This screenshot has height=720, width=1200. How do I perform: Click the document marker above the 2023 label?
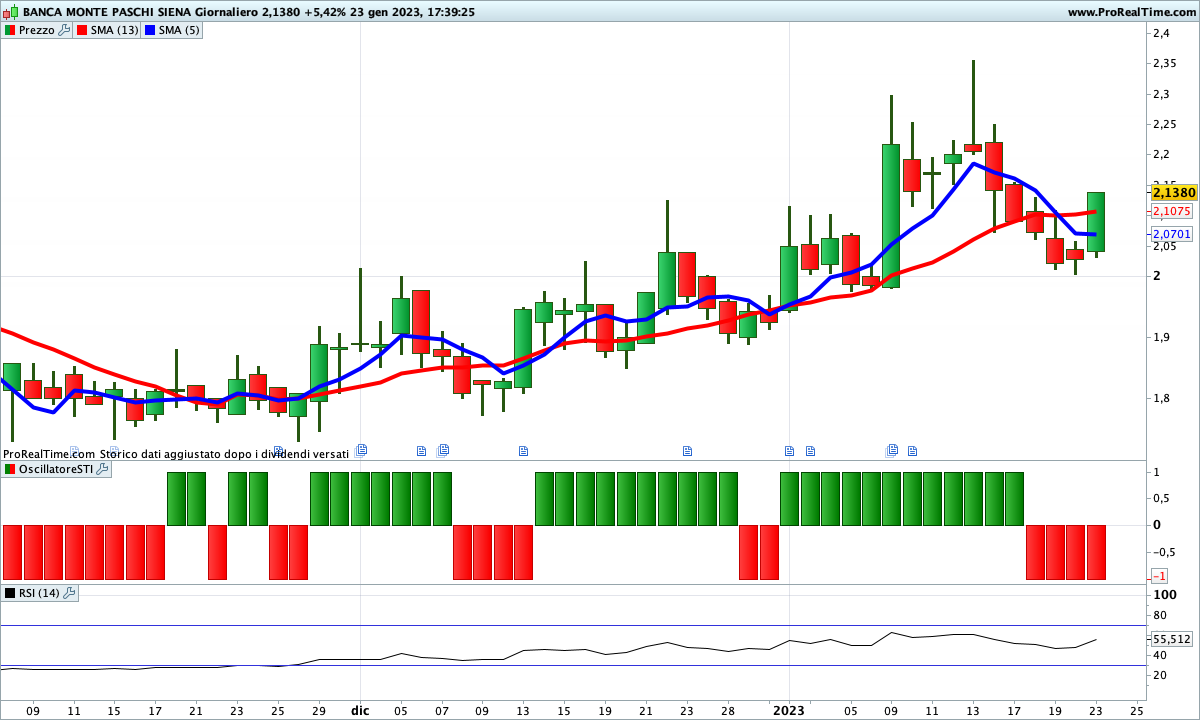[x=789, y=451]
